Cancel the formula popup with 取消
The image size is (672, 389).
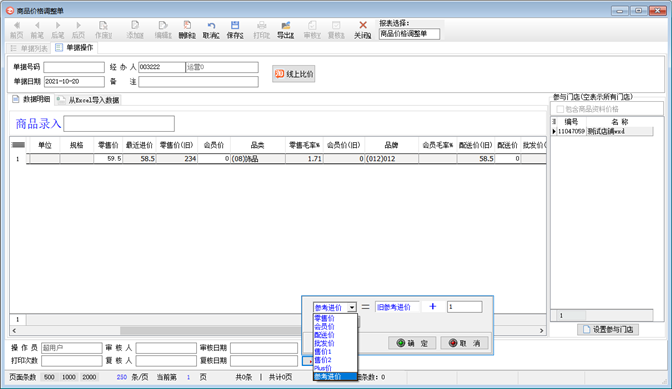464,343
